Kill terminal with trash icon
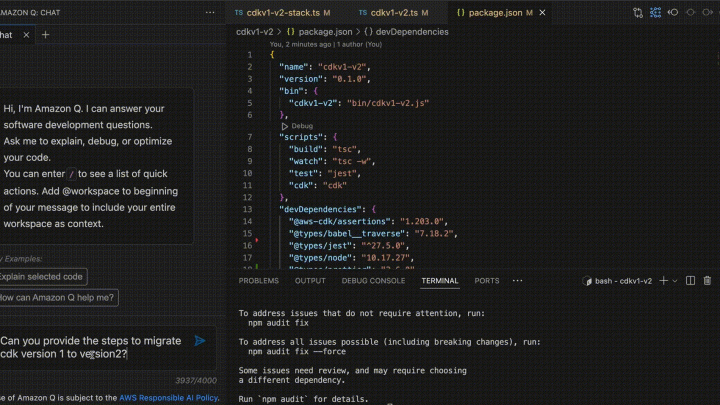 coord(707,281)
